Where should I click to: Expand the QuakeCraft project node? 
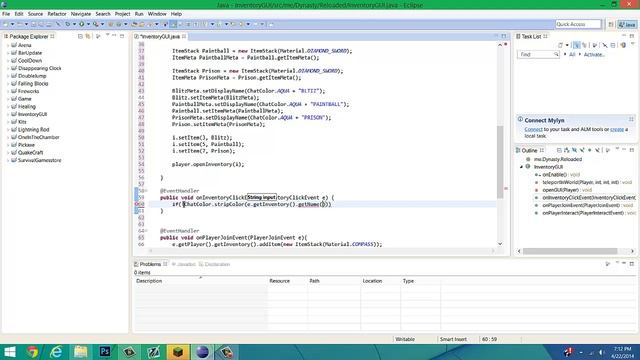pyautogui.click(x=8, y=153)
